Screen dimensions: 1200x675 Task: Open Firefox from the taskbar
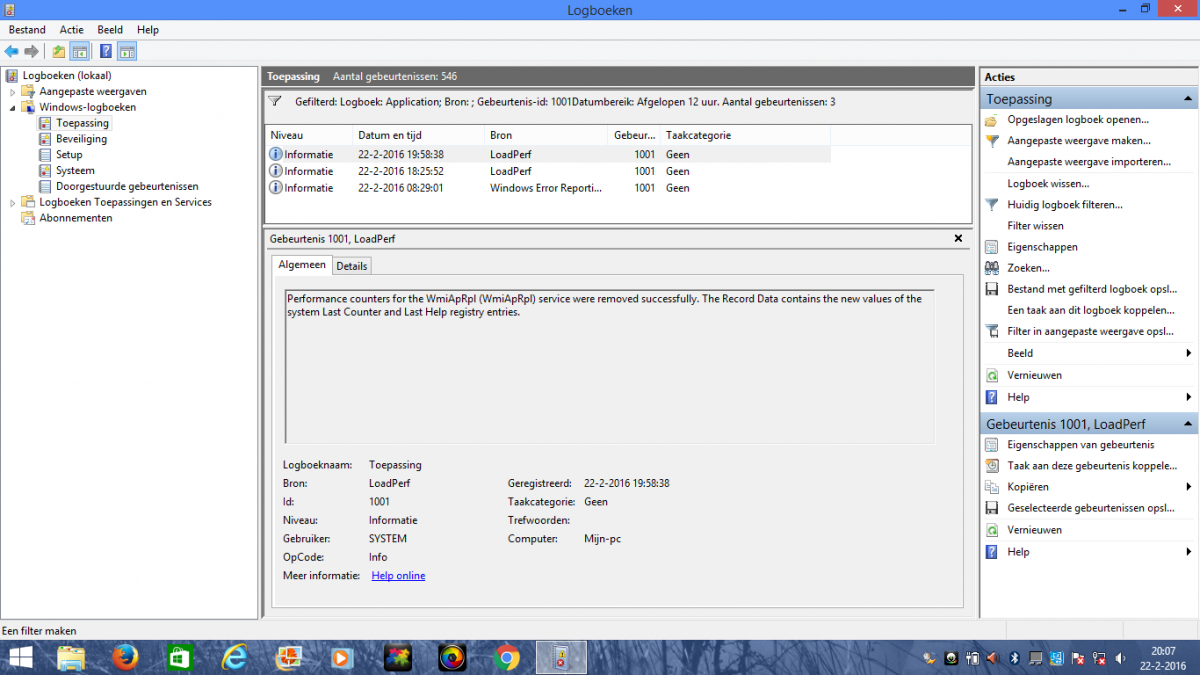(x=124, y=658)
